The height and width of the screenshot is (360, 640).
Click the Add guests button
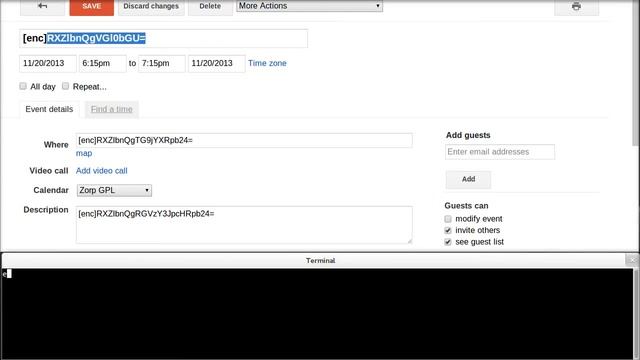[468, 179]
